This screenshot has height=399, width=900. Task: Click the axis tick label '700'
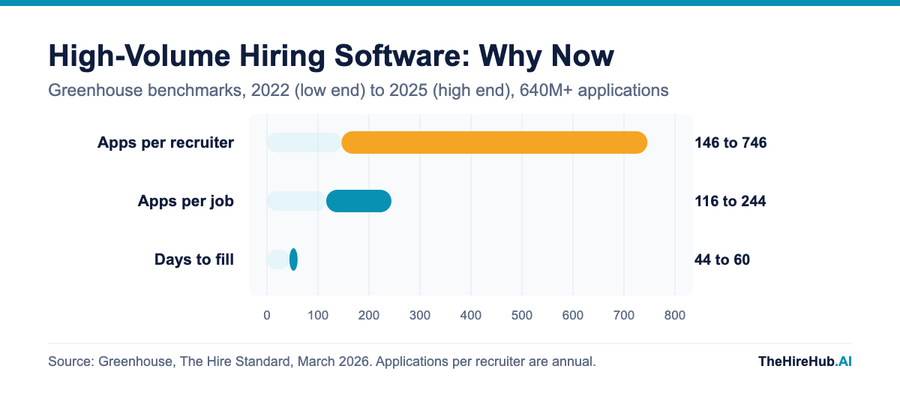point(624,315)
